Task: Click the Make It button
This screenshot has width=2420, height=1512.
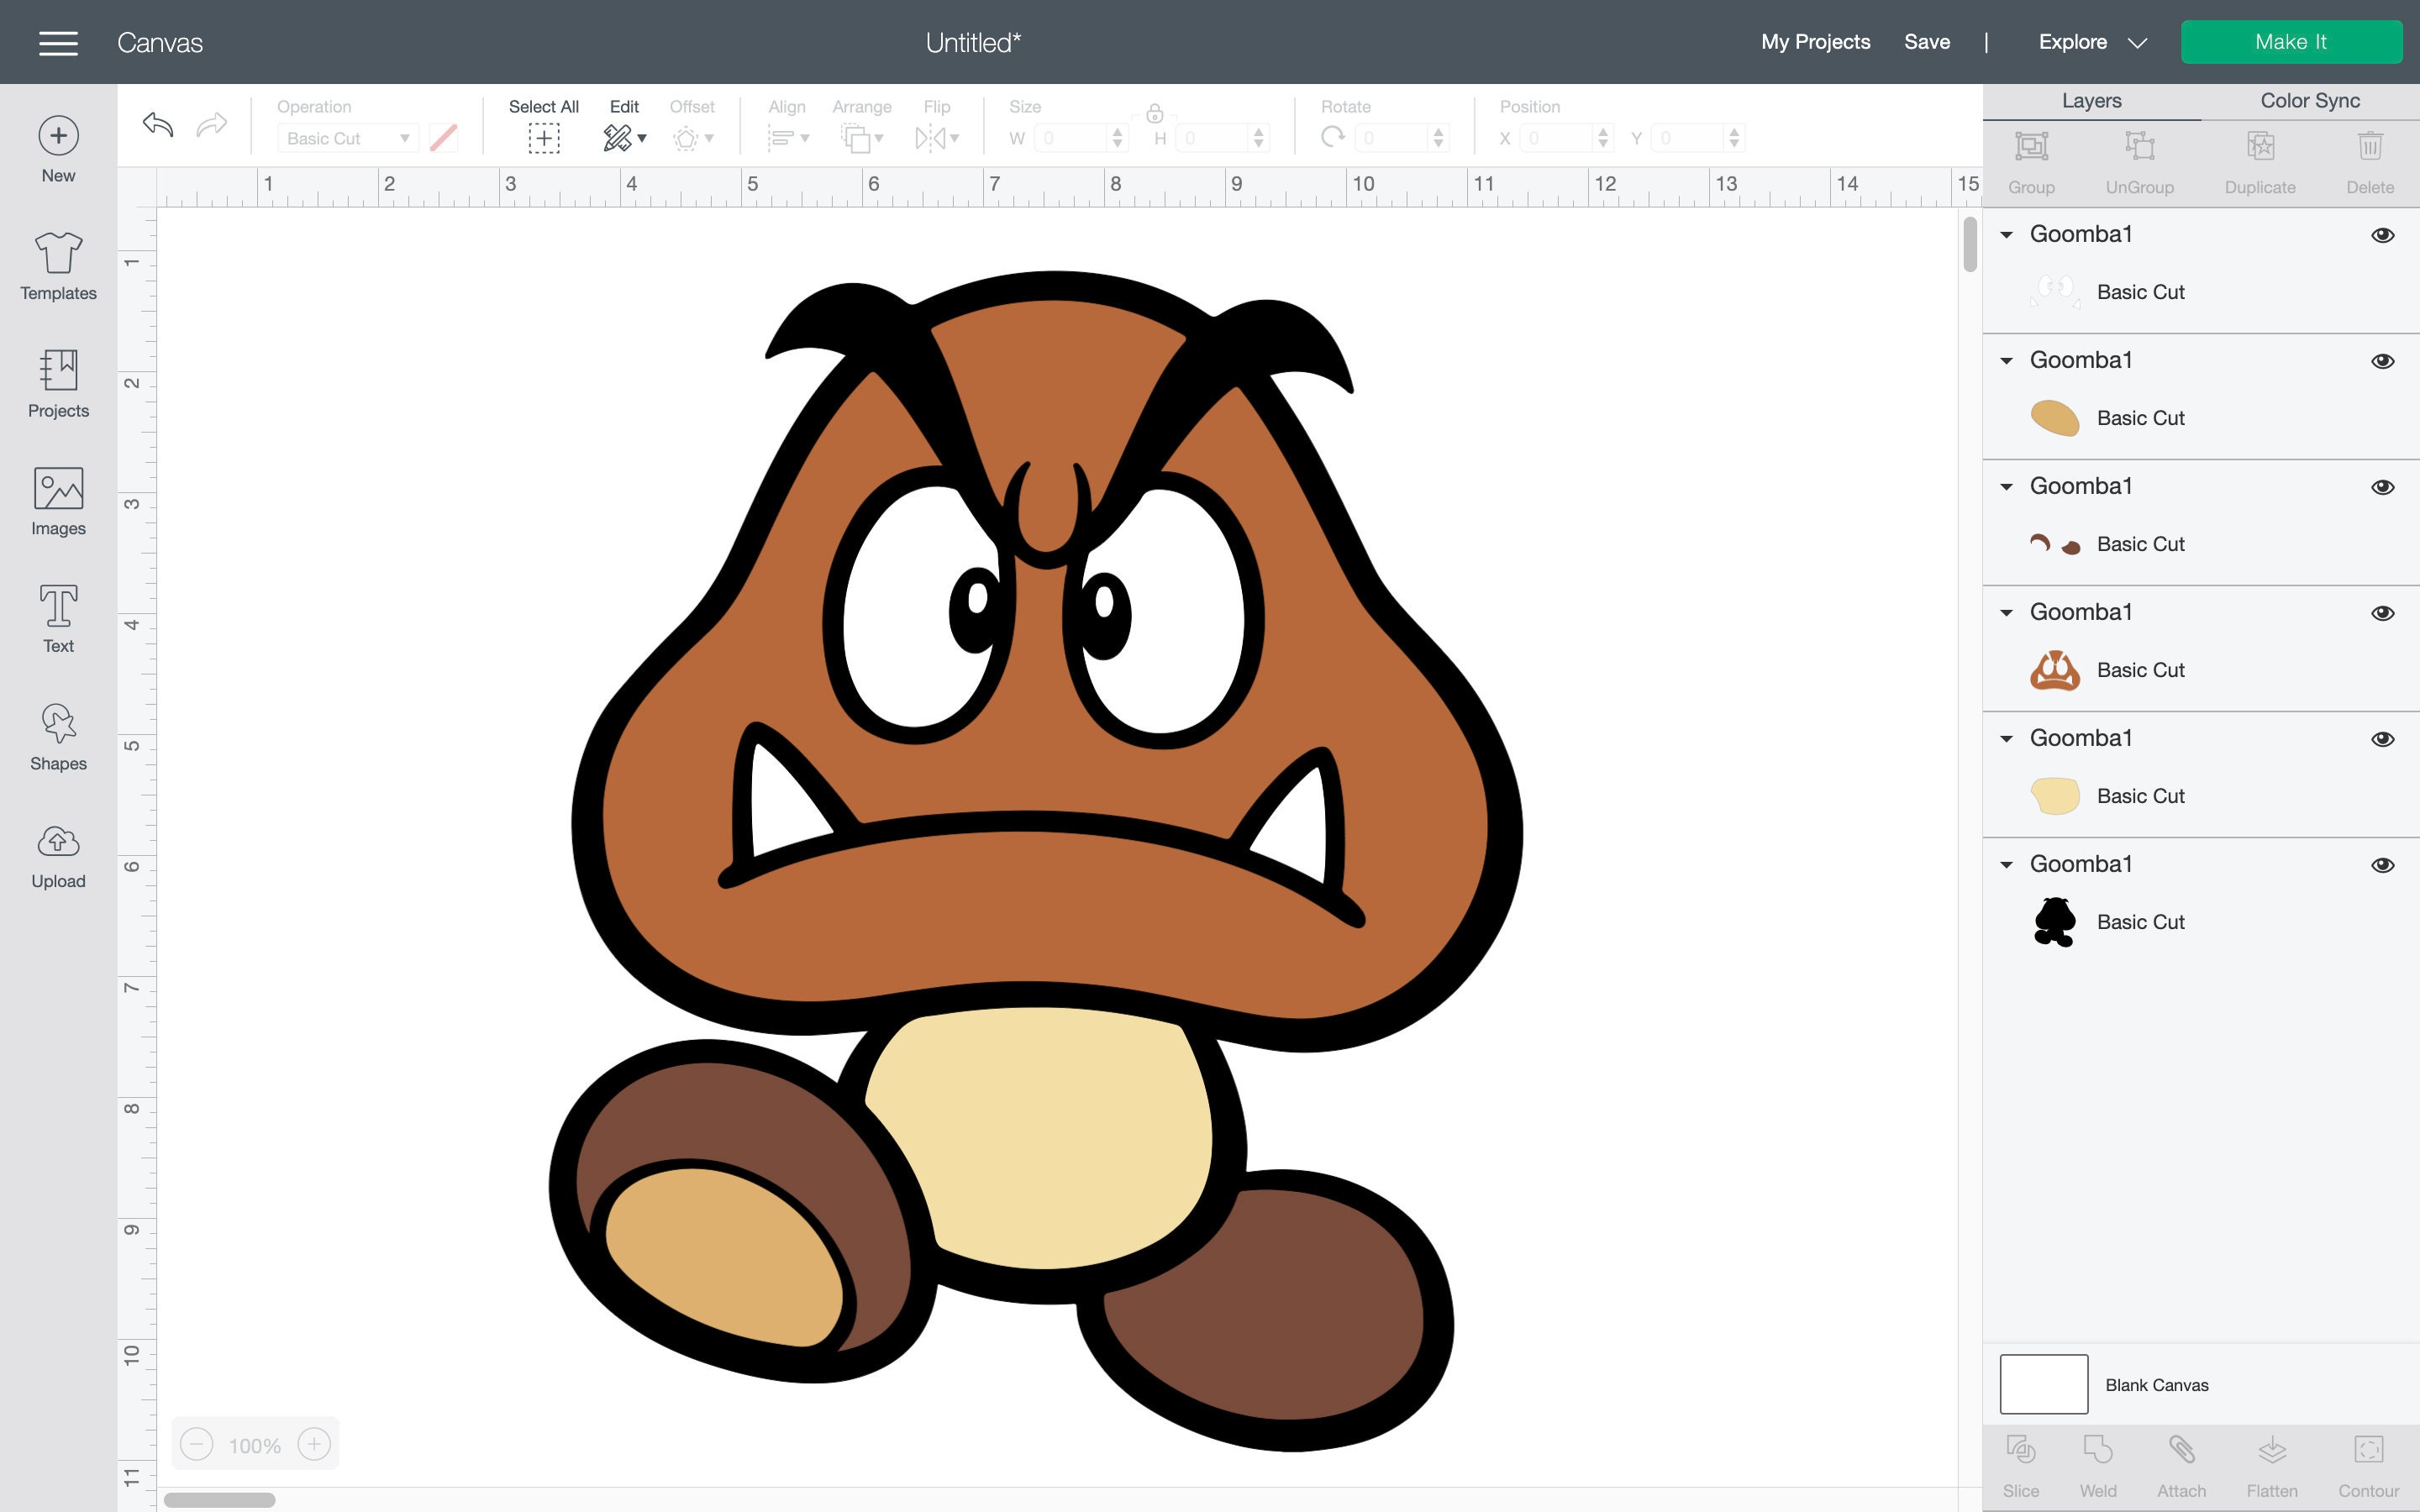Action: 2292,41
